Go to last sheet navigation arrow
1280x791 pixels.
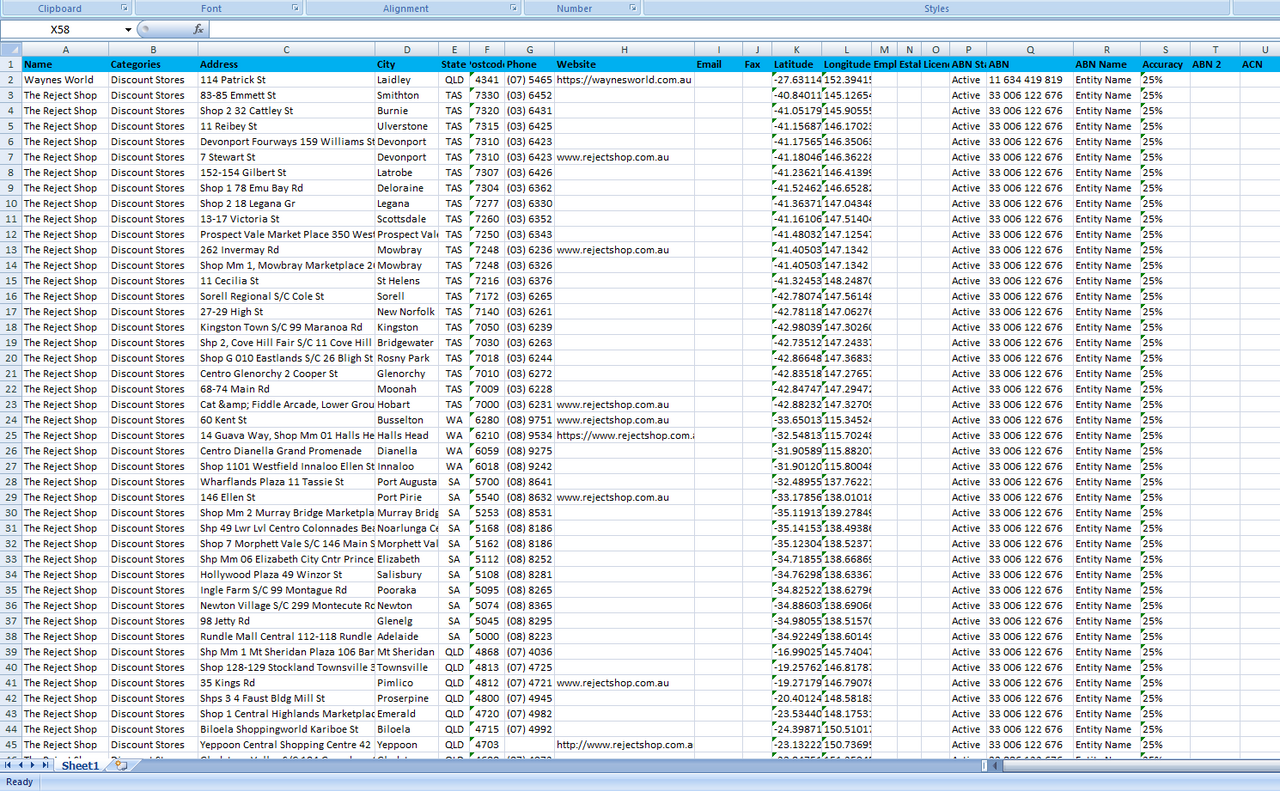[x=43, y=765]
